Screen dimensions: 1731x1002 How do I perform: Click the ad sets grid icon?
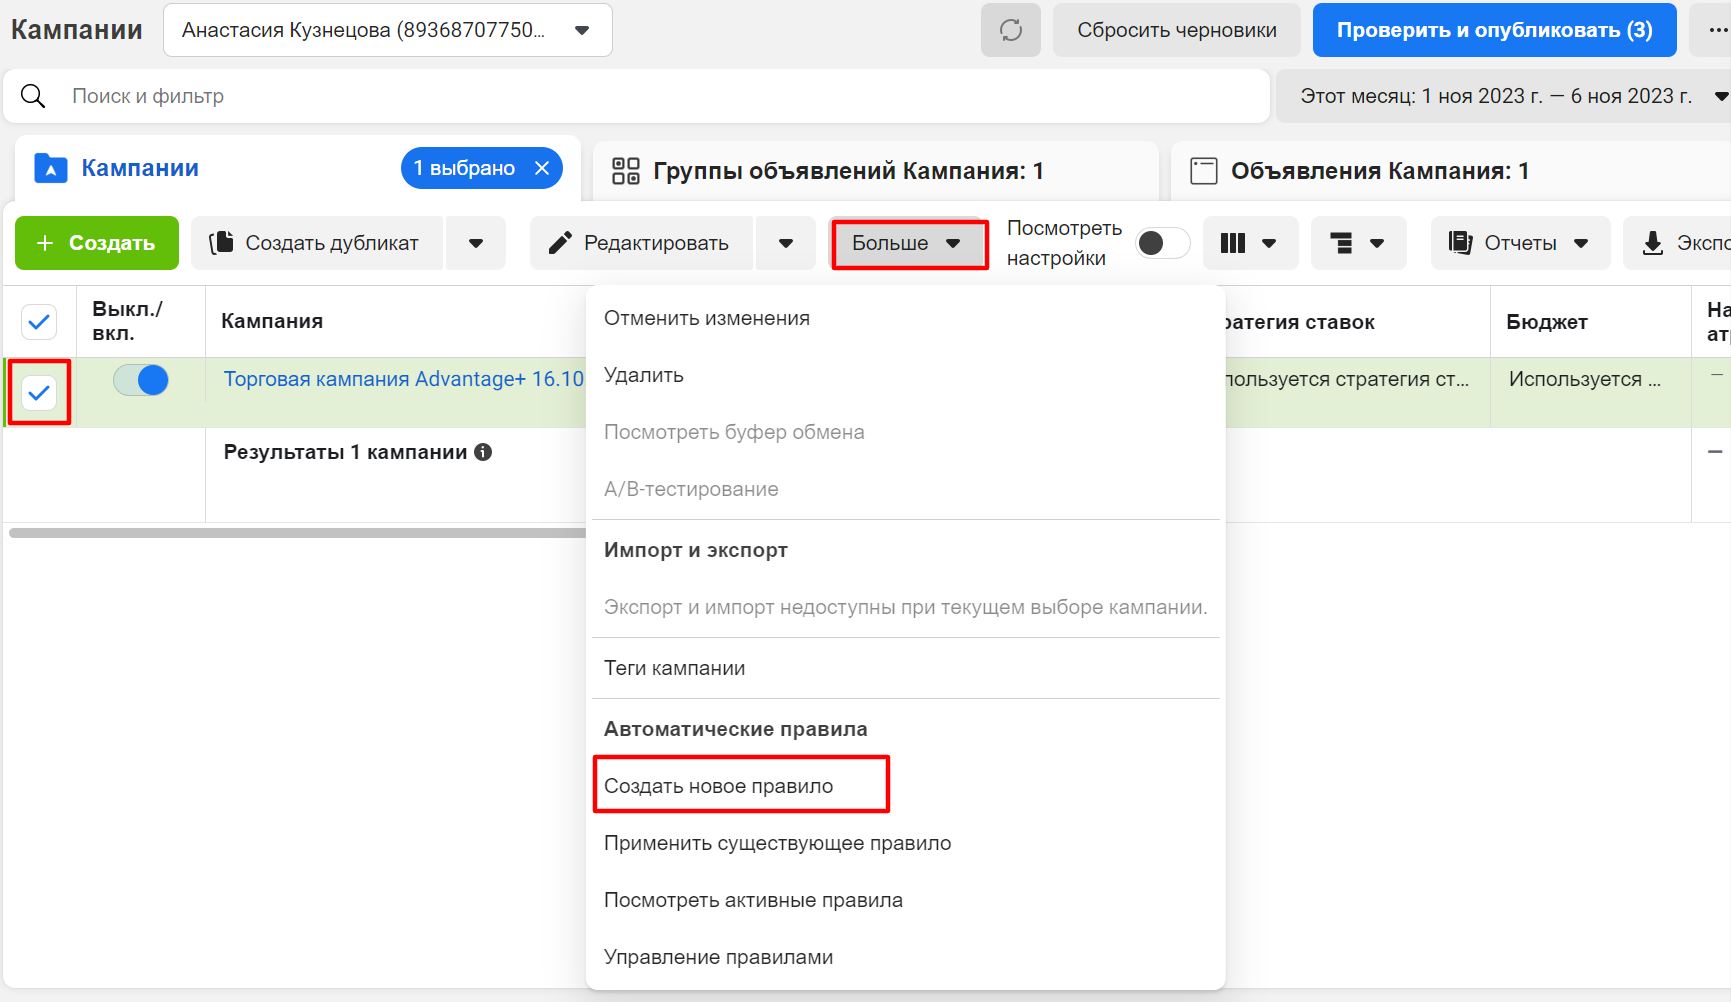pyautogui.click(x=626, y=171)
